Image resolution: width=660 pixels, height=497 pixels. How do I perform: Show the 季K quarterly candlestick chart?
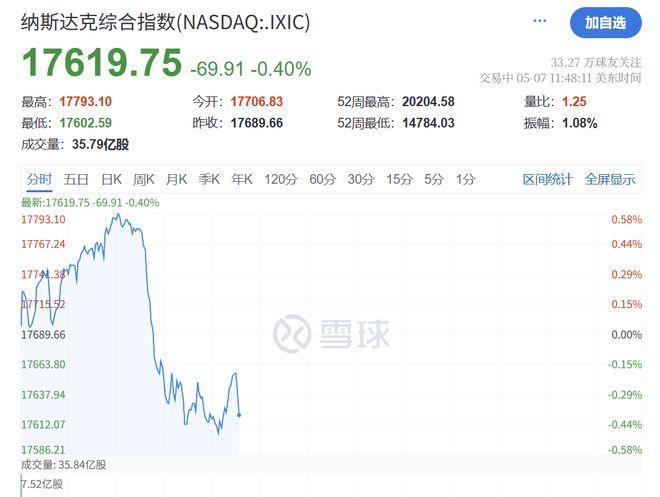(x=209, y=179)
